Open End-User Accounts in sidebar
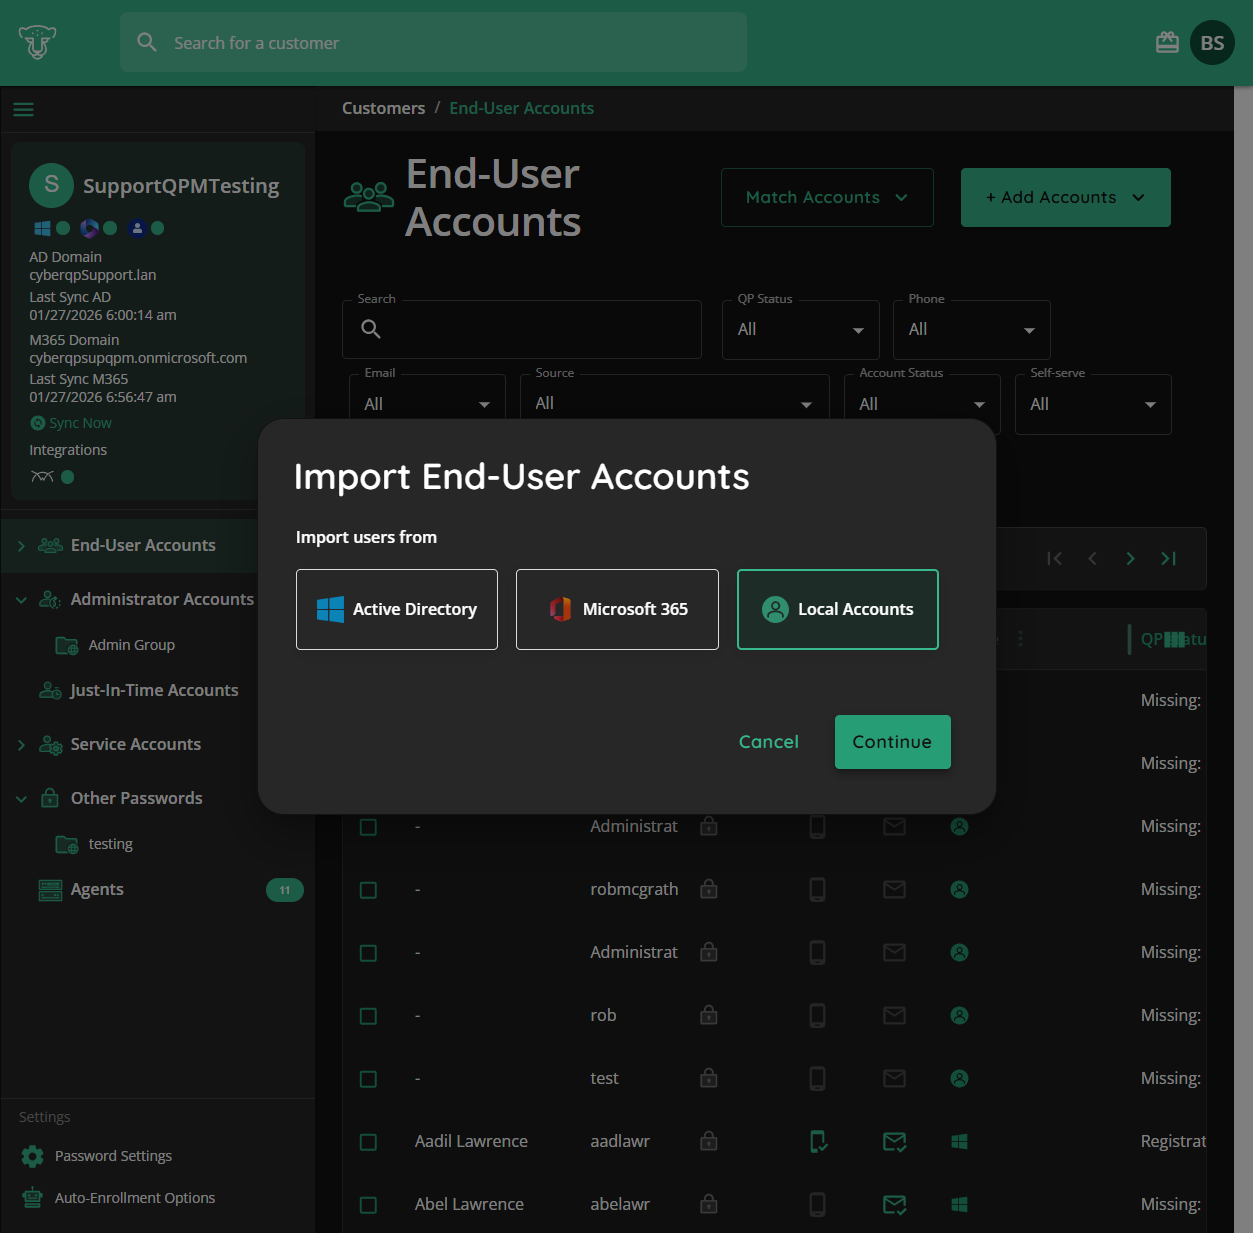This screenshot has width=1253, height=1233. pyautogui.click(x=143, y=545)
